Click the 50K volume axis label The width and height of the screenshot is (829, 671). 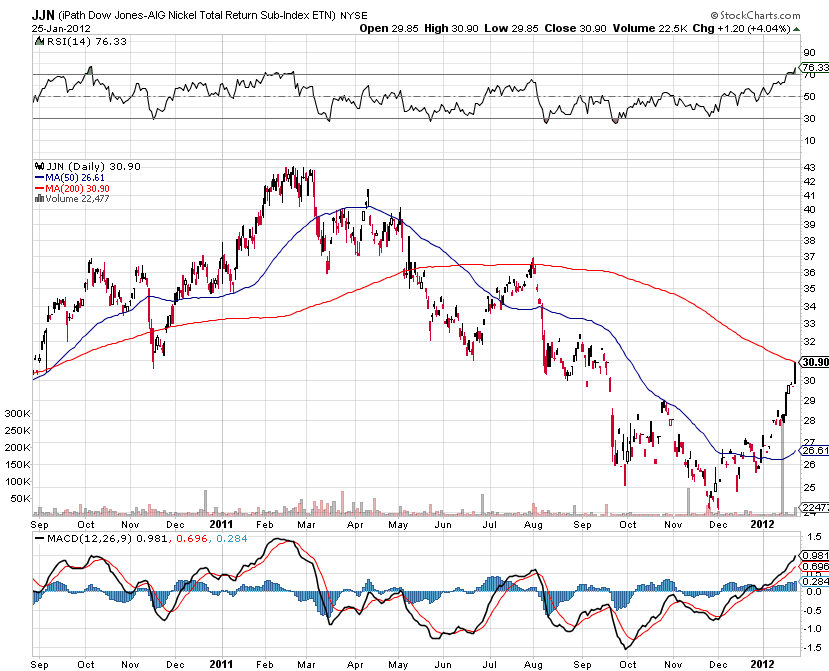pos(20,498)
